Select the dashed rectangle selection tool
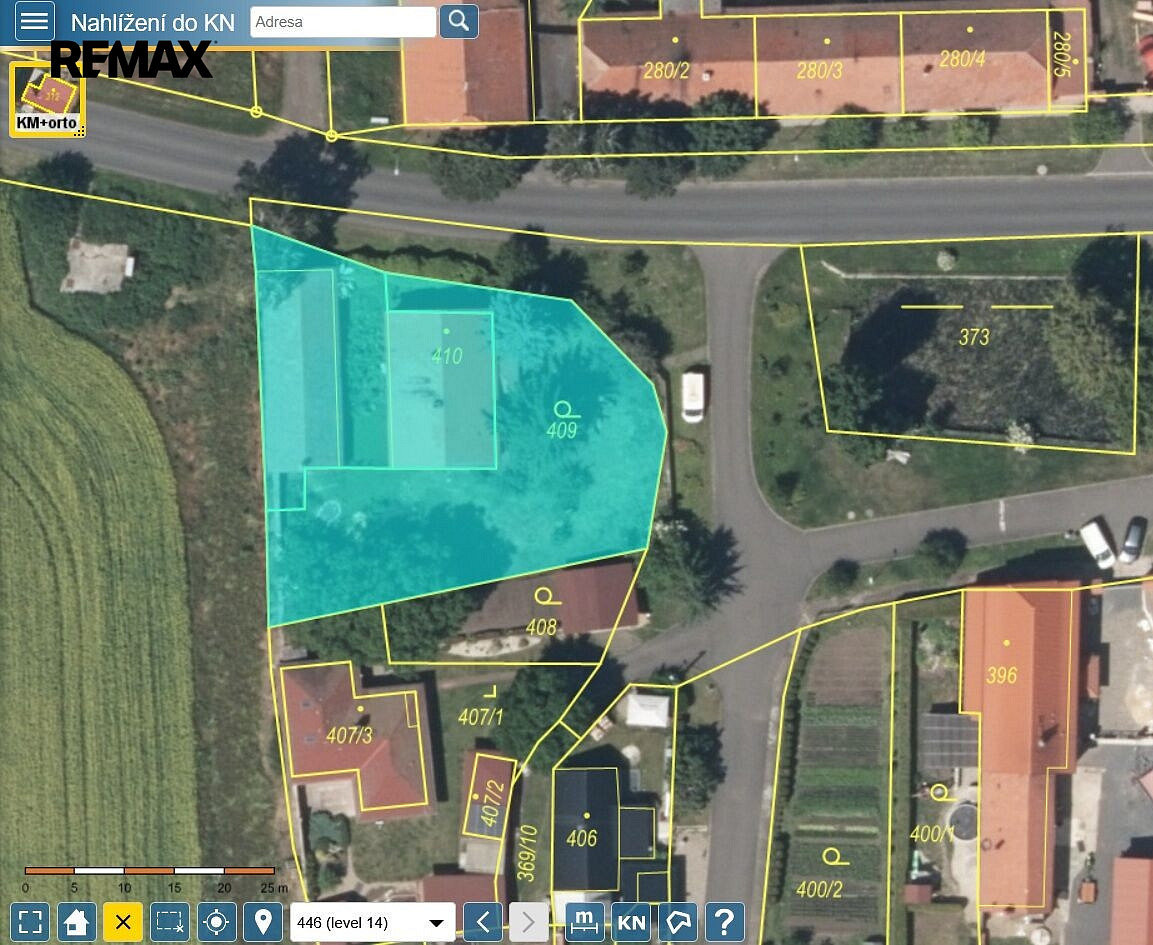Screen dimensions: 1153x945 170,921
